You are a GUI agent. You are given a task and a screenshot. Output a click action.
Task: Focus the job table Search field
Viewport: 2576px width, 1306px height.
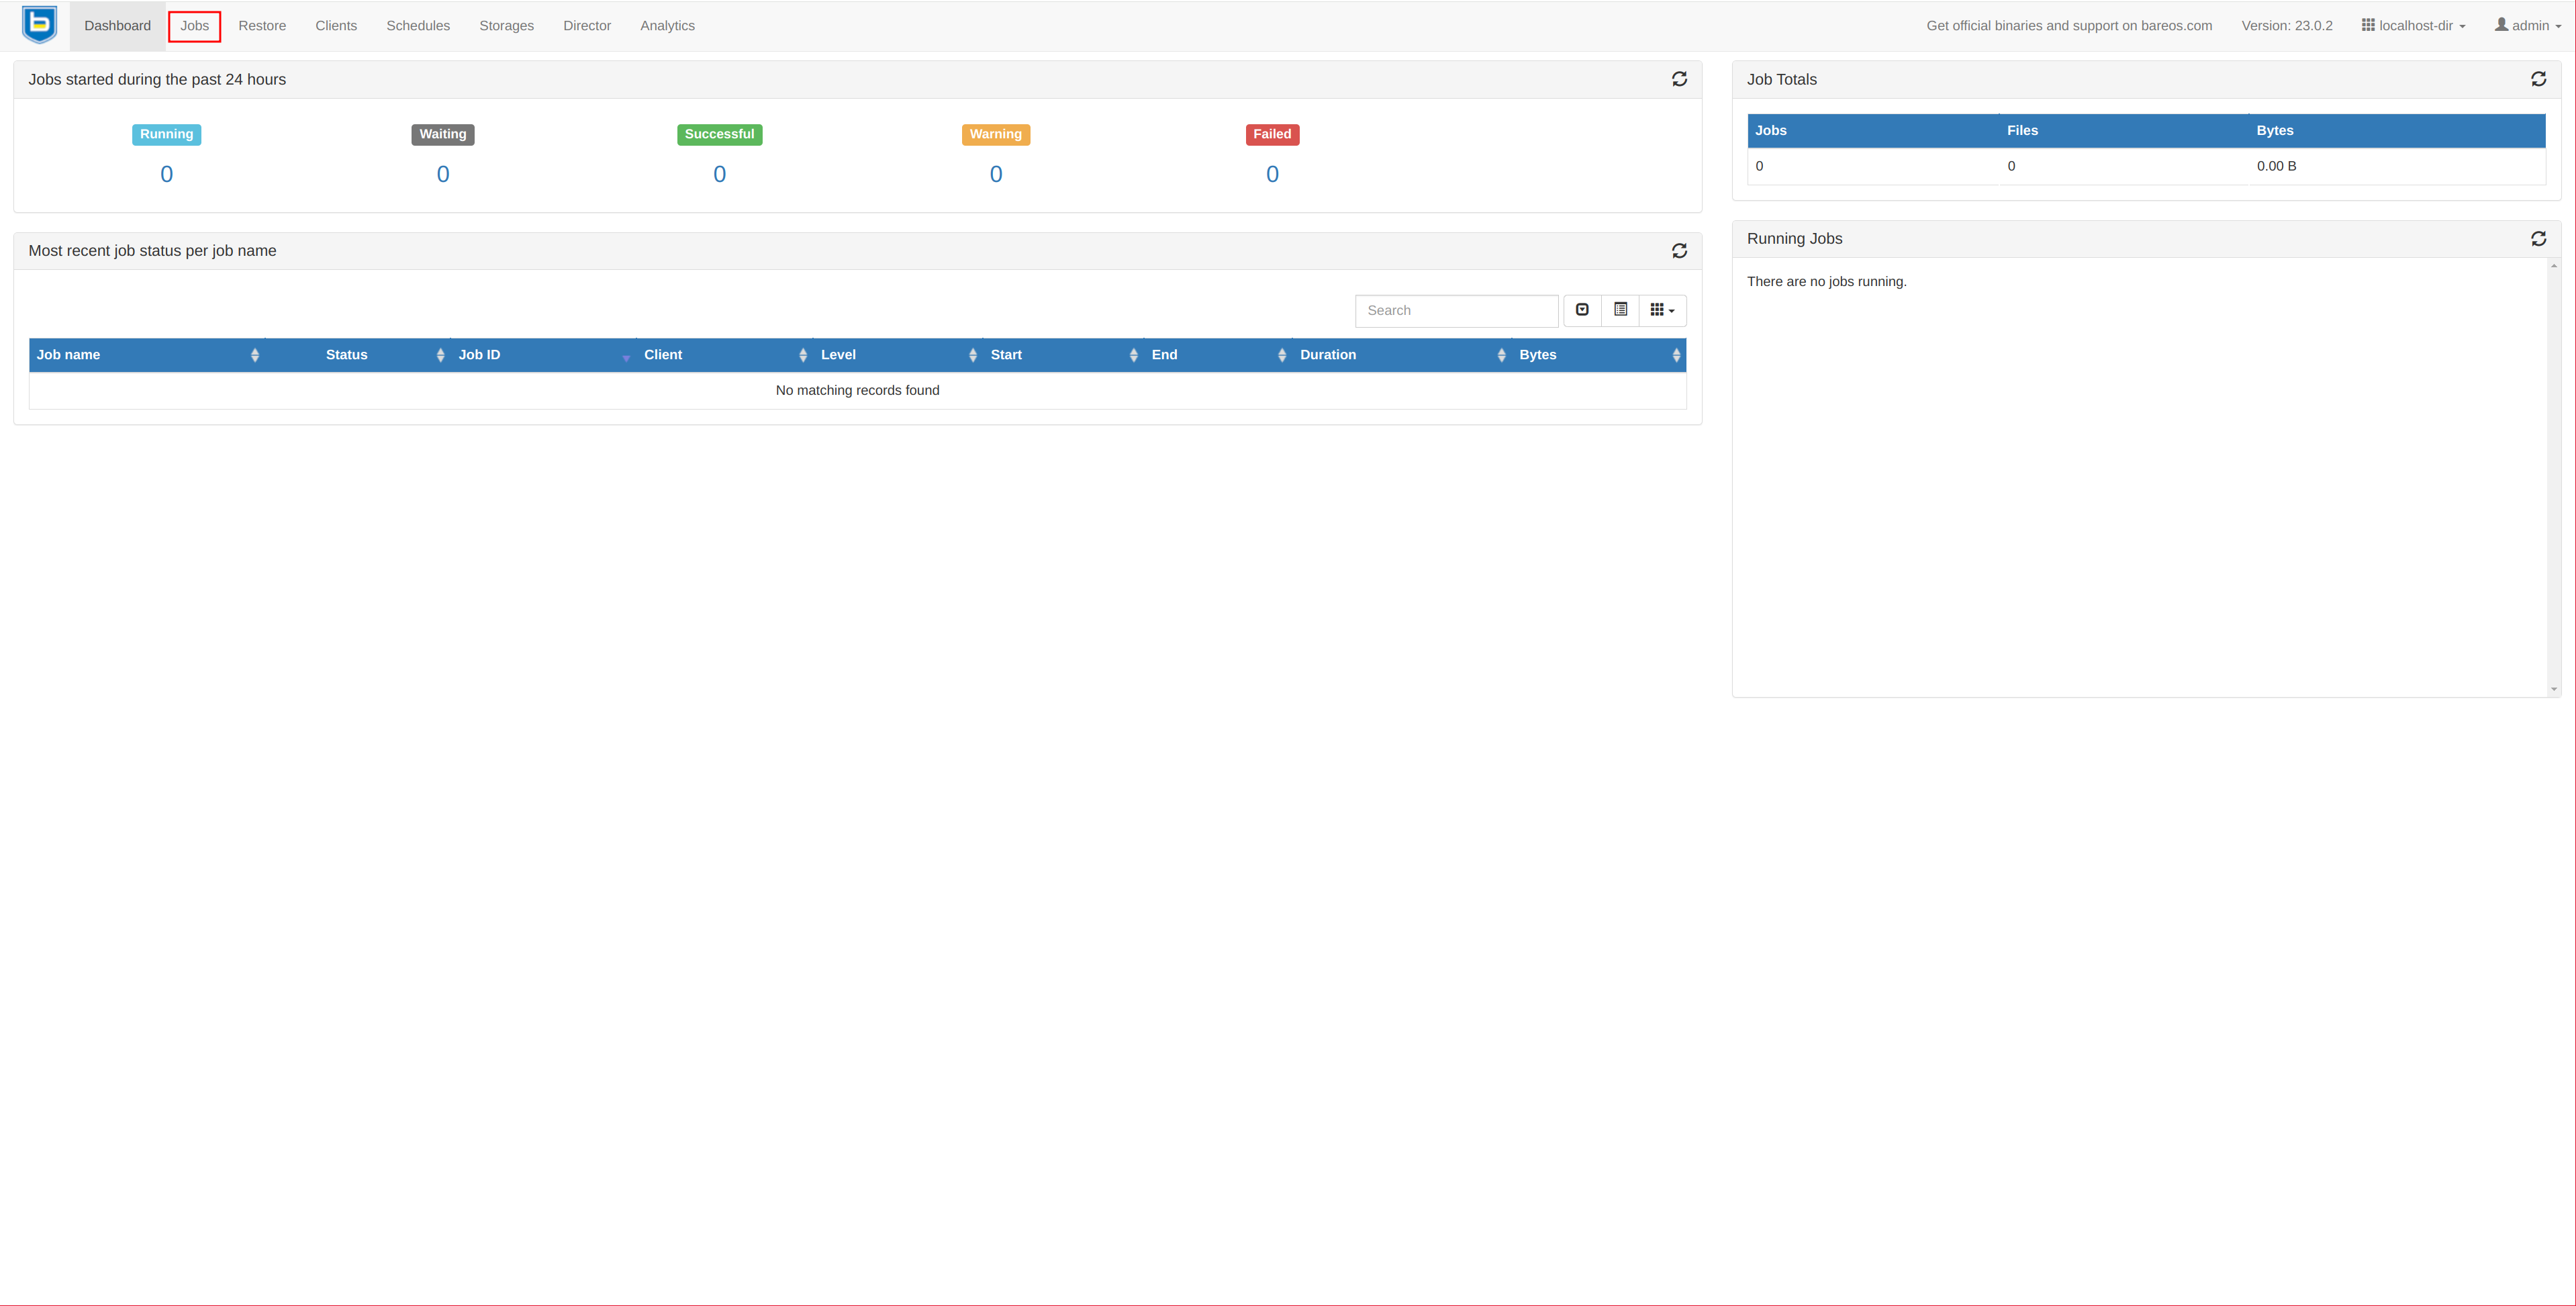(1456, 310)
